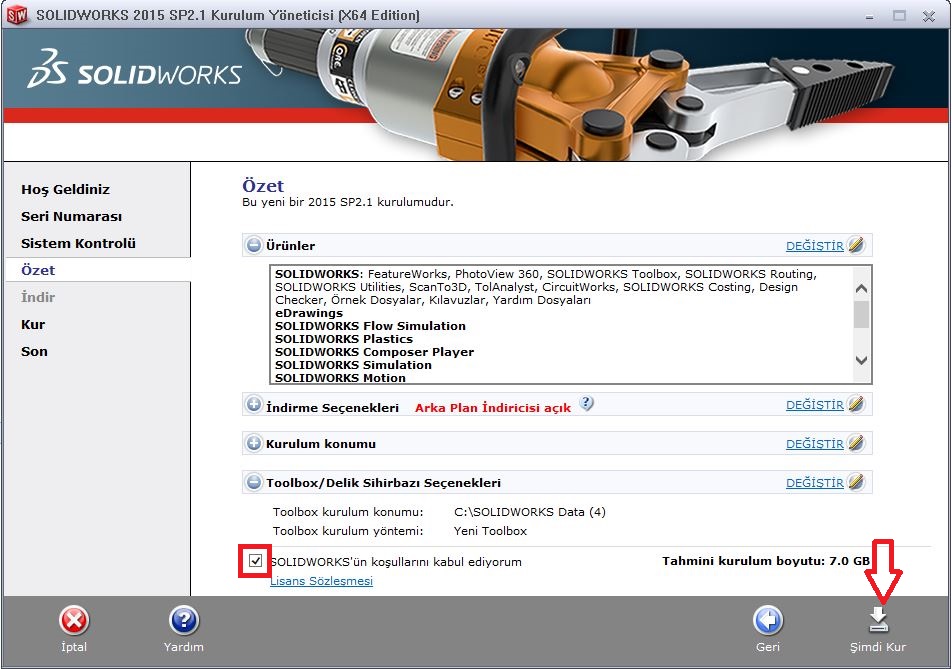Viewport: 952px width, 669px height.
Task: Click the product list scrollbar thumb
Action: (861, 314)
